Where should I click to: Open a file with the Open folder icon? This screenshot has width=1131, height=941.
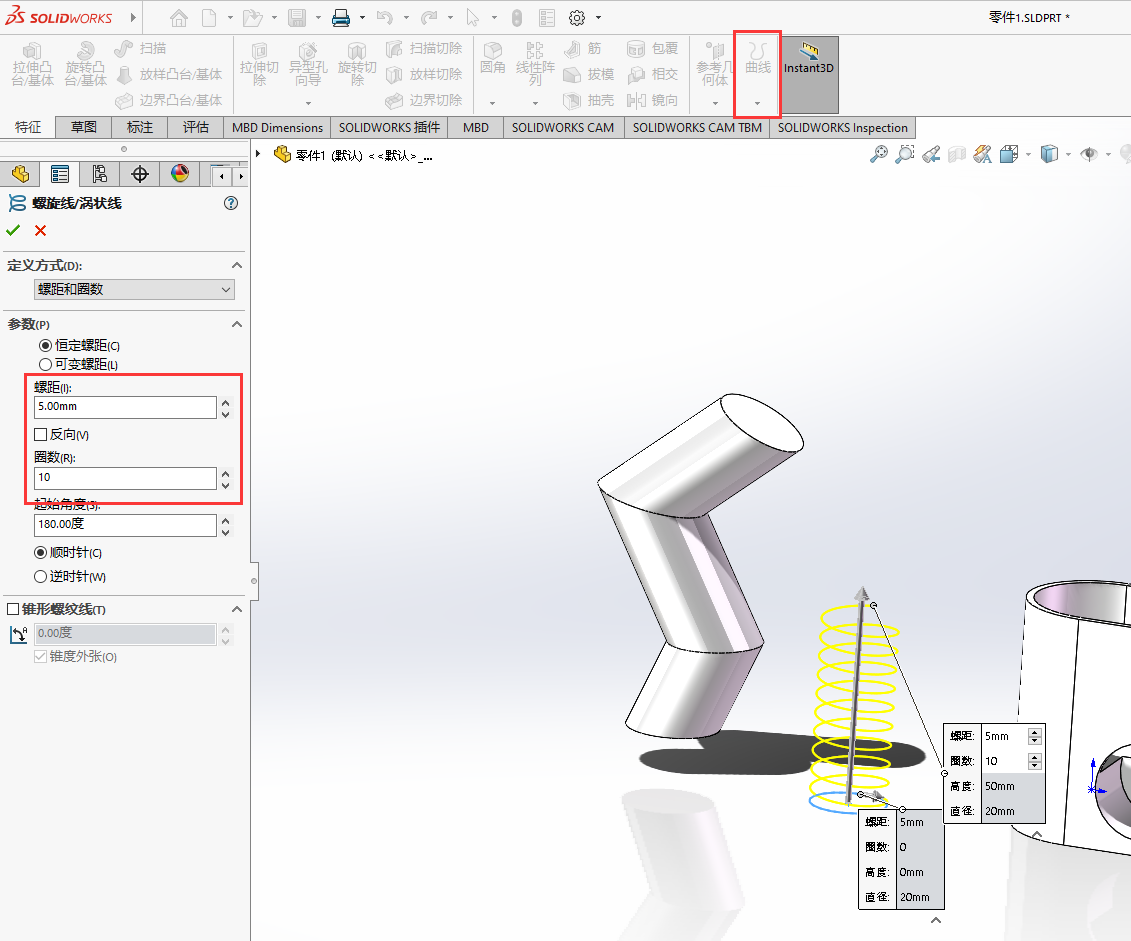252,18
